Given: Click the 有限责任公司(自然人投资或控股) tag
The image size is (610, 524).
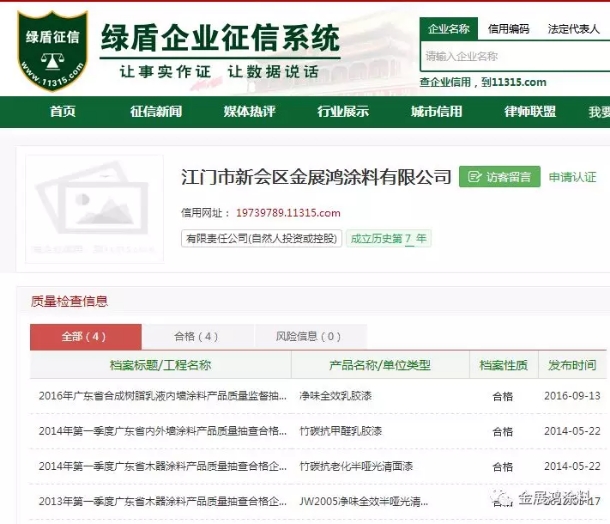Looking at the screenshot, I should [261, 238].
